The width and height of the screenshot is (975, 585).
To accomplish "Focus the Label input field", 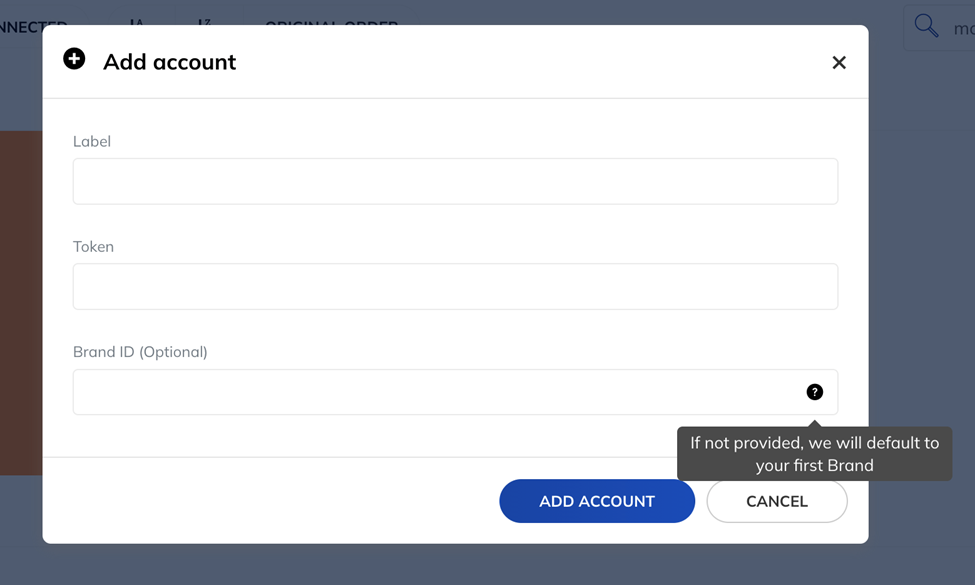I will click(455, 181).
